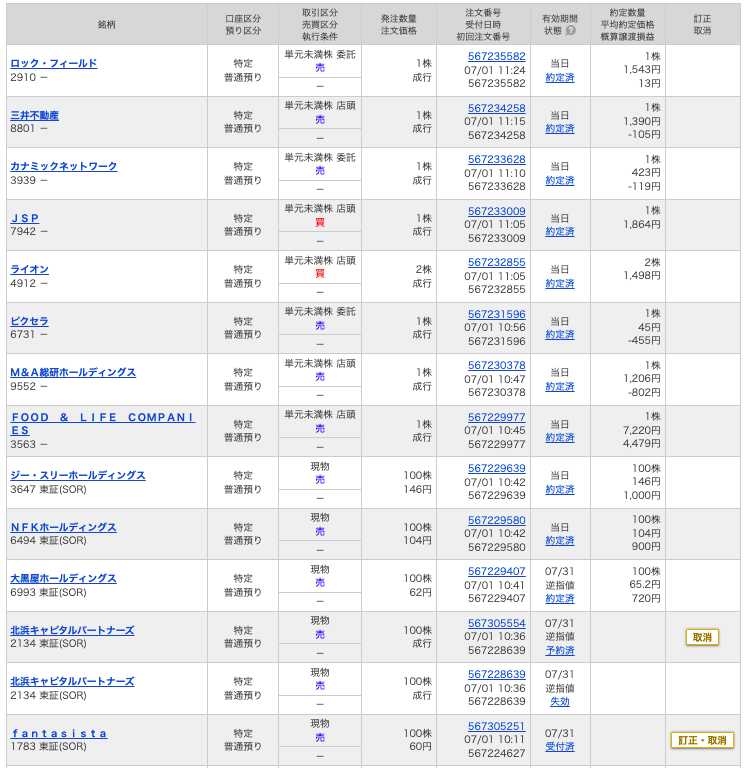
Task: Open order number 567228639 link
Action: tap(496, 674)
